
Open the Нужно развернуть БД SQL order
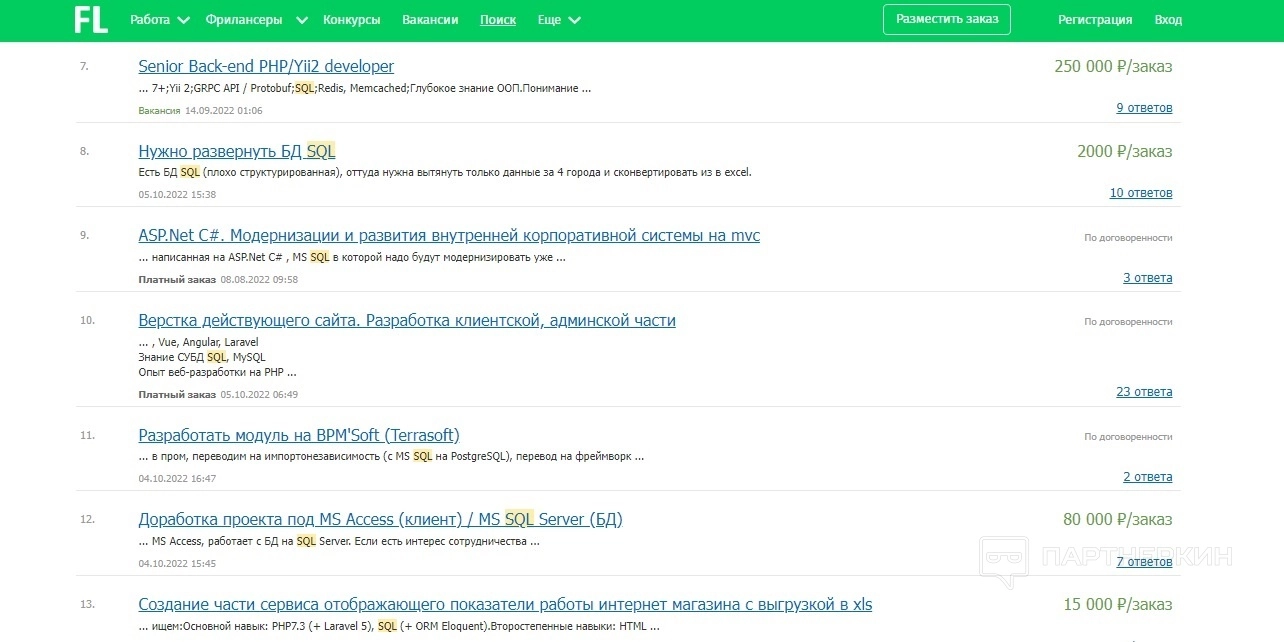237,152
